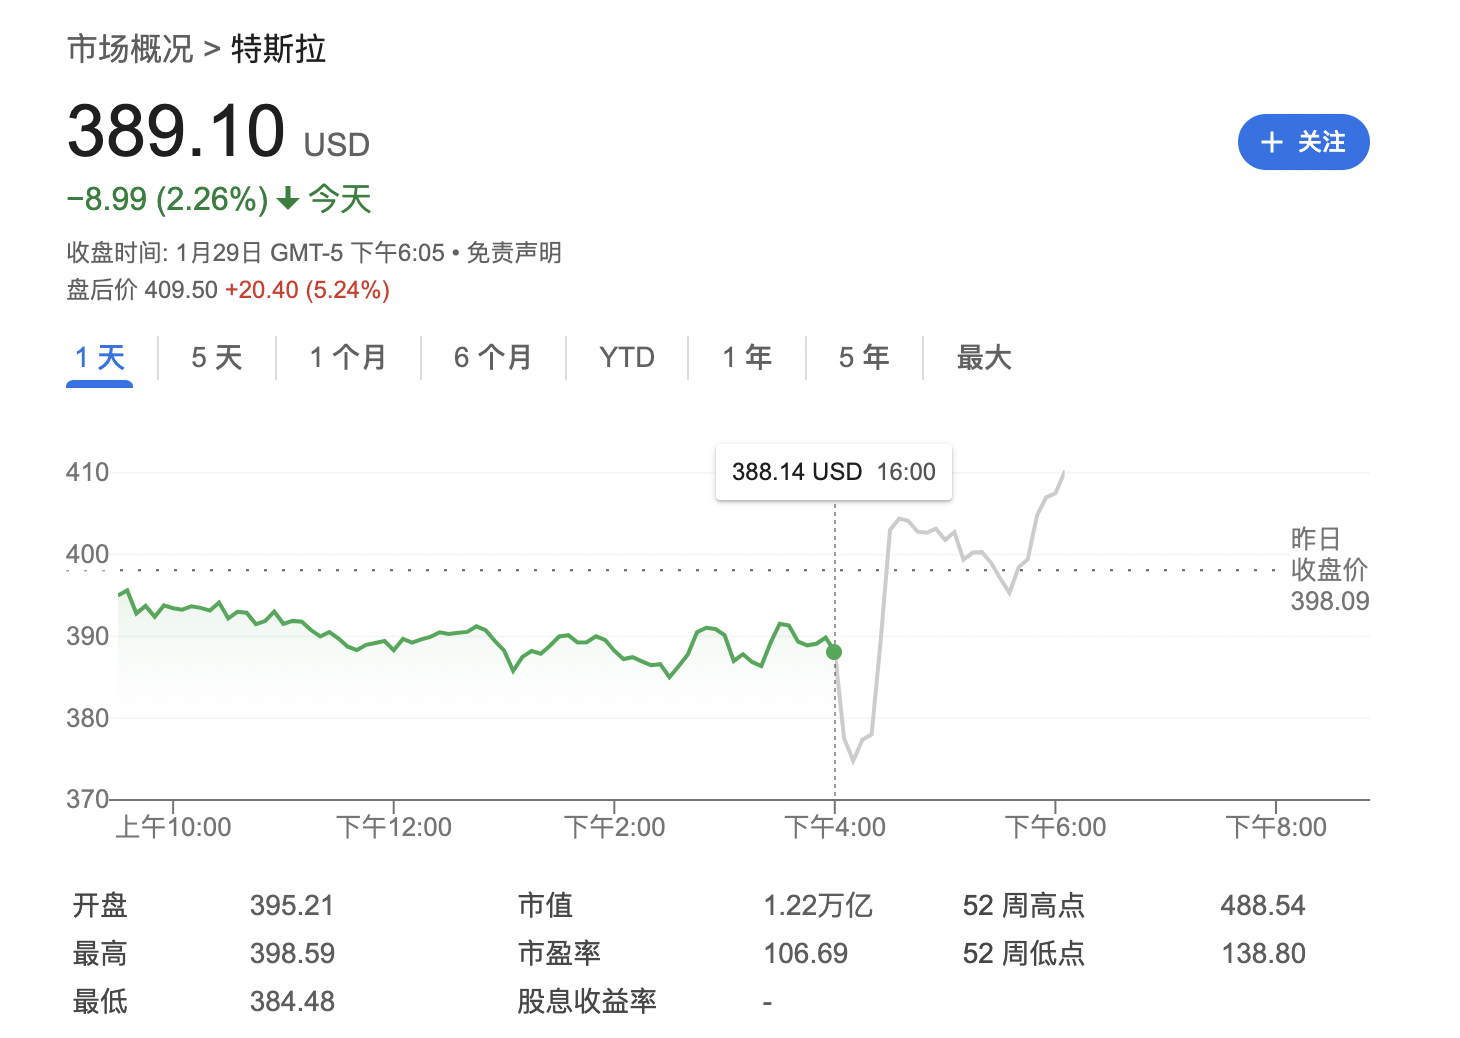Click the 下午6:00 axis label
Viewport: 1460px width, 1038px height.
click(1055, 827)
